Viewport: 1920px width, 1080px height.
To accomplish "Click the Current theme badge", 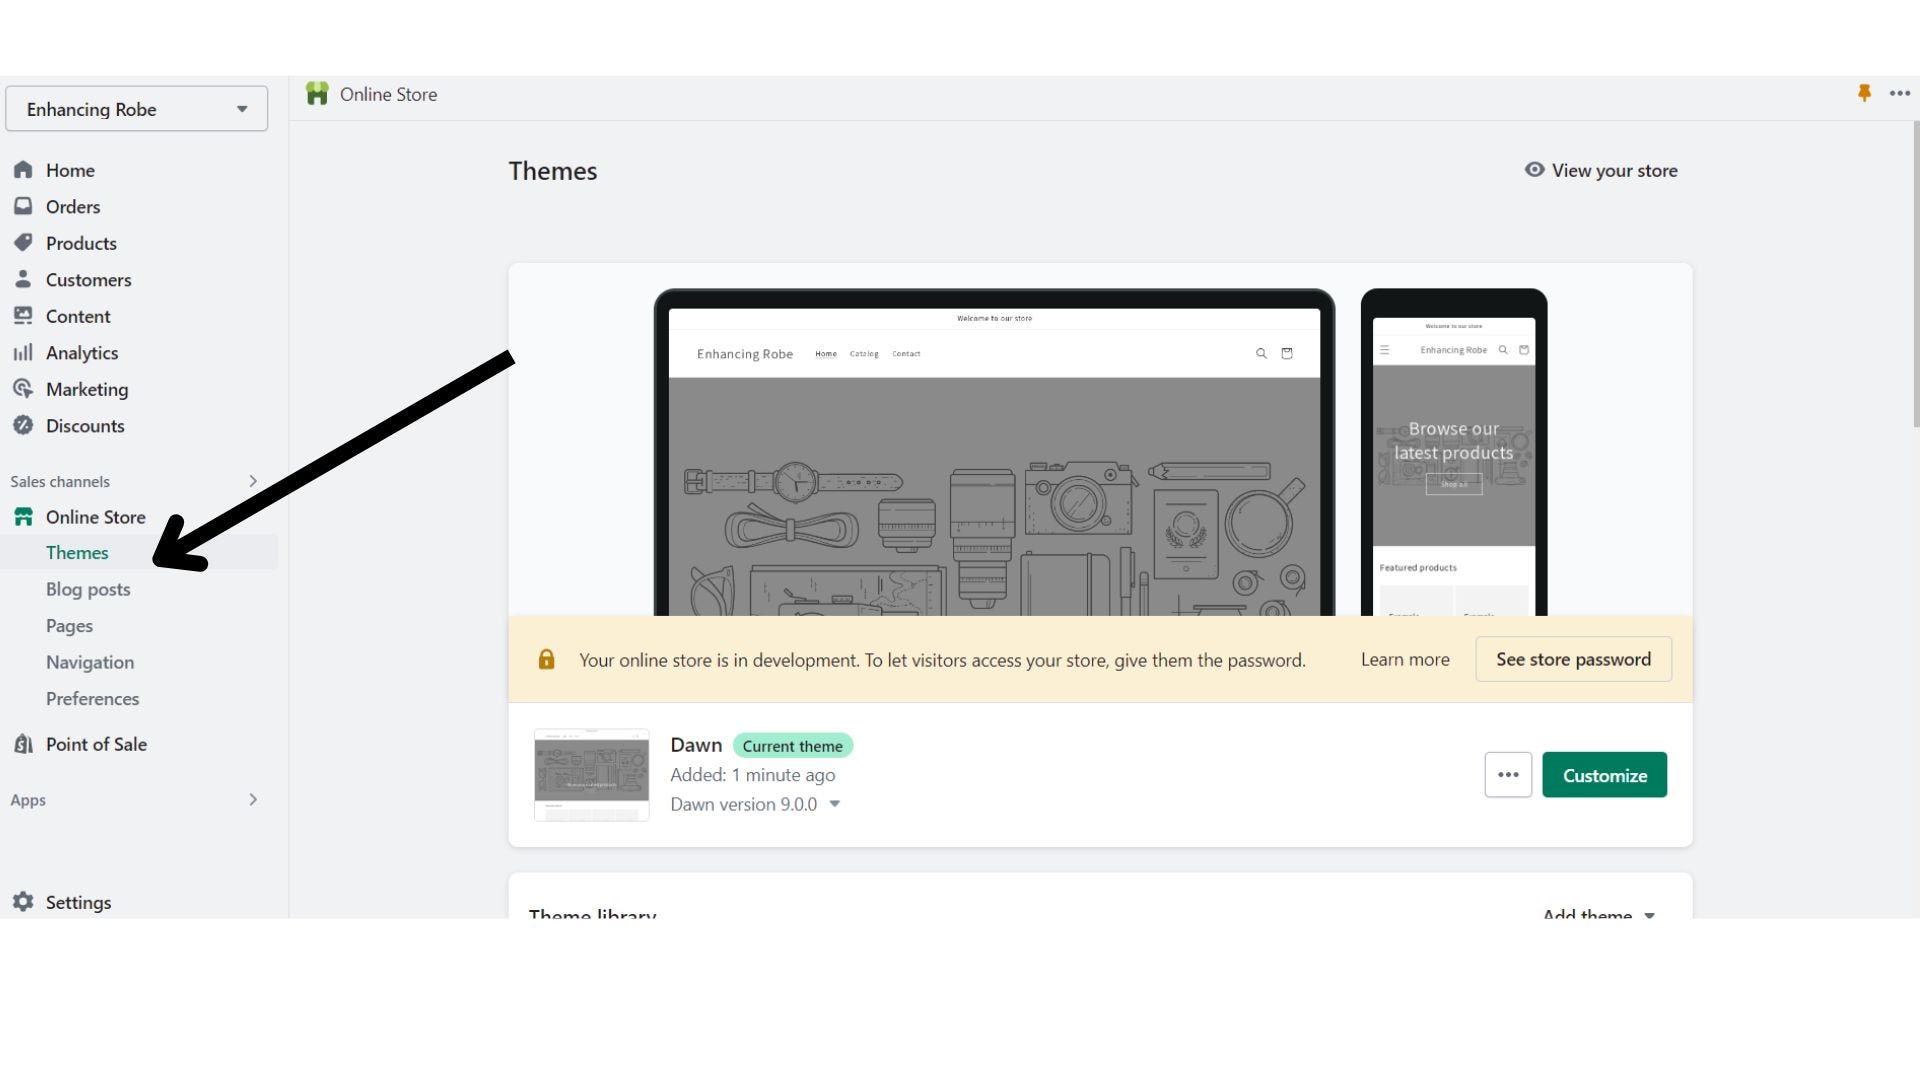I will [792, 746].
